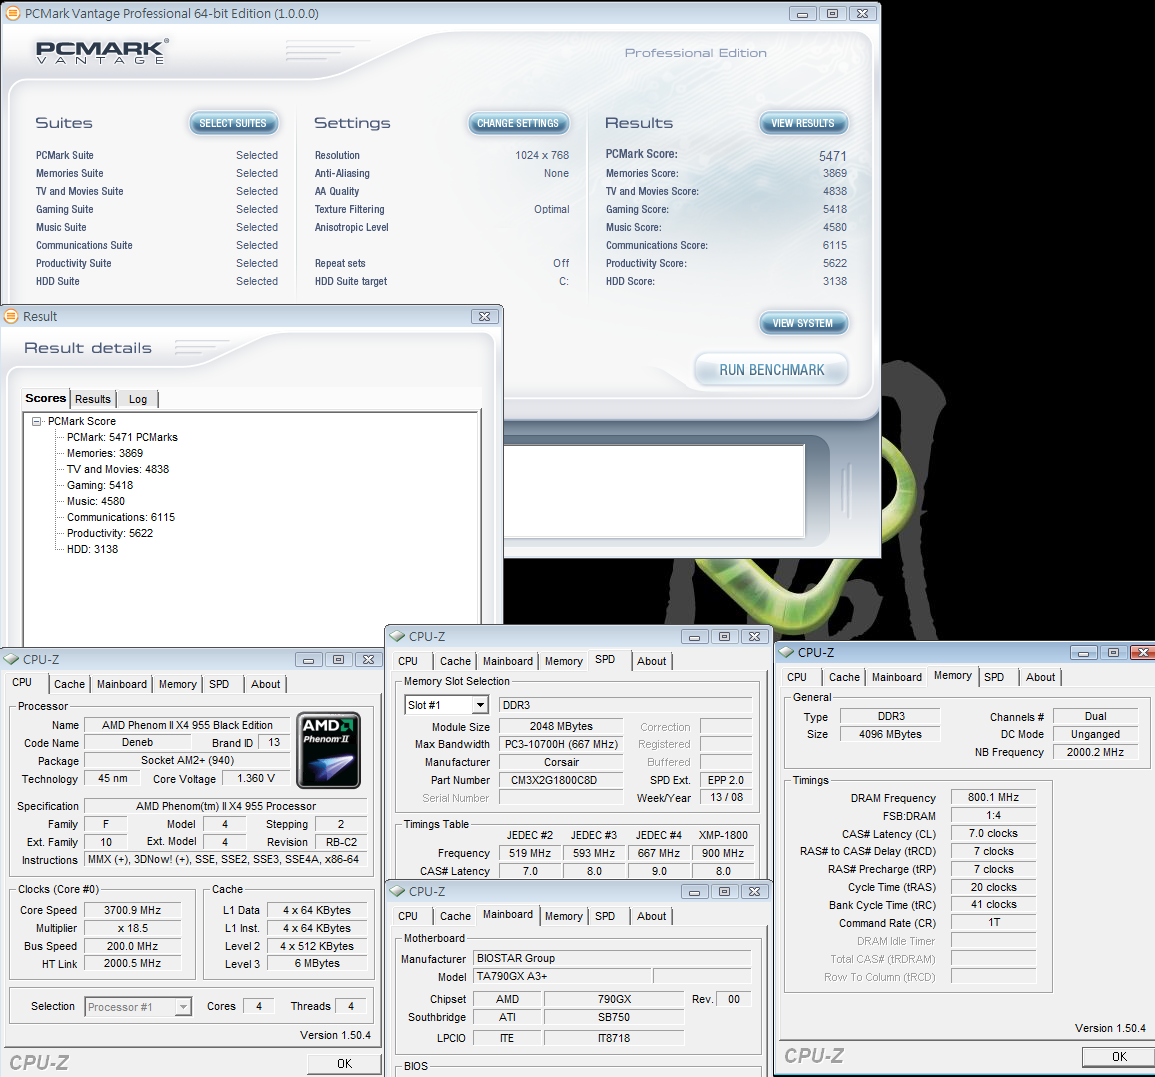The image size is (1155, 1077).
Task: Click the CPU-Z icon in Mainboard window title
Action: (x=398, y=891)
